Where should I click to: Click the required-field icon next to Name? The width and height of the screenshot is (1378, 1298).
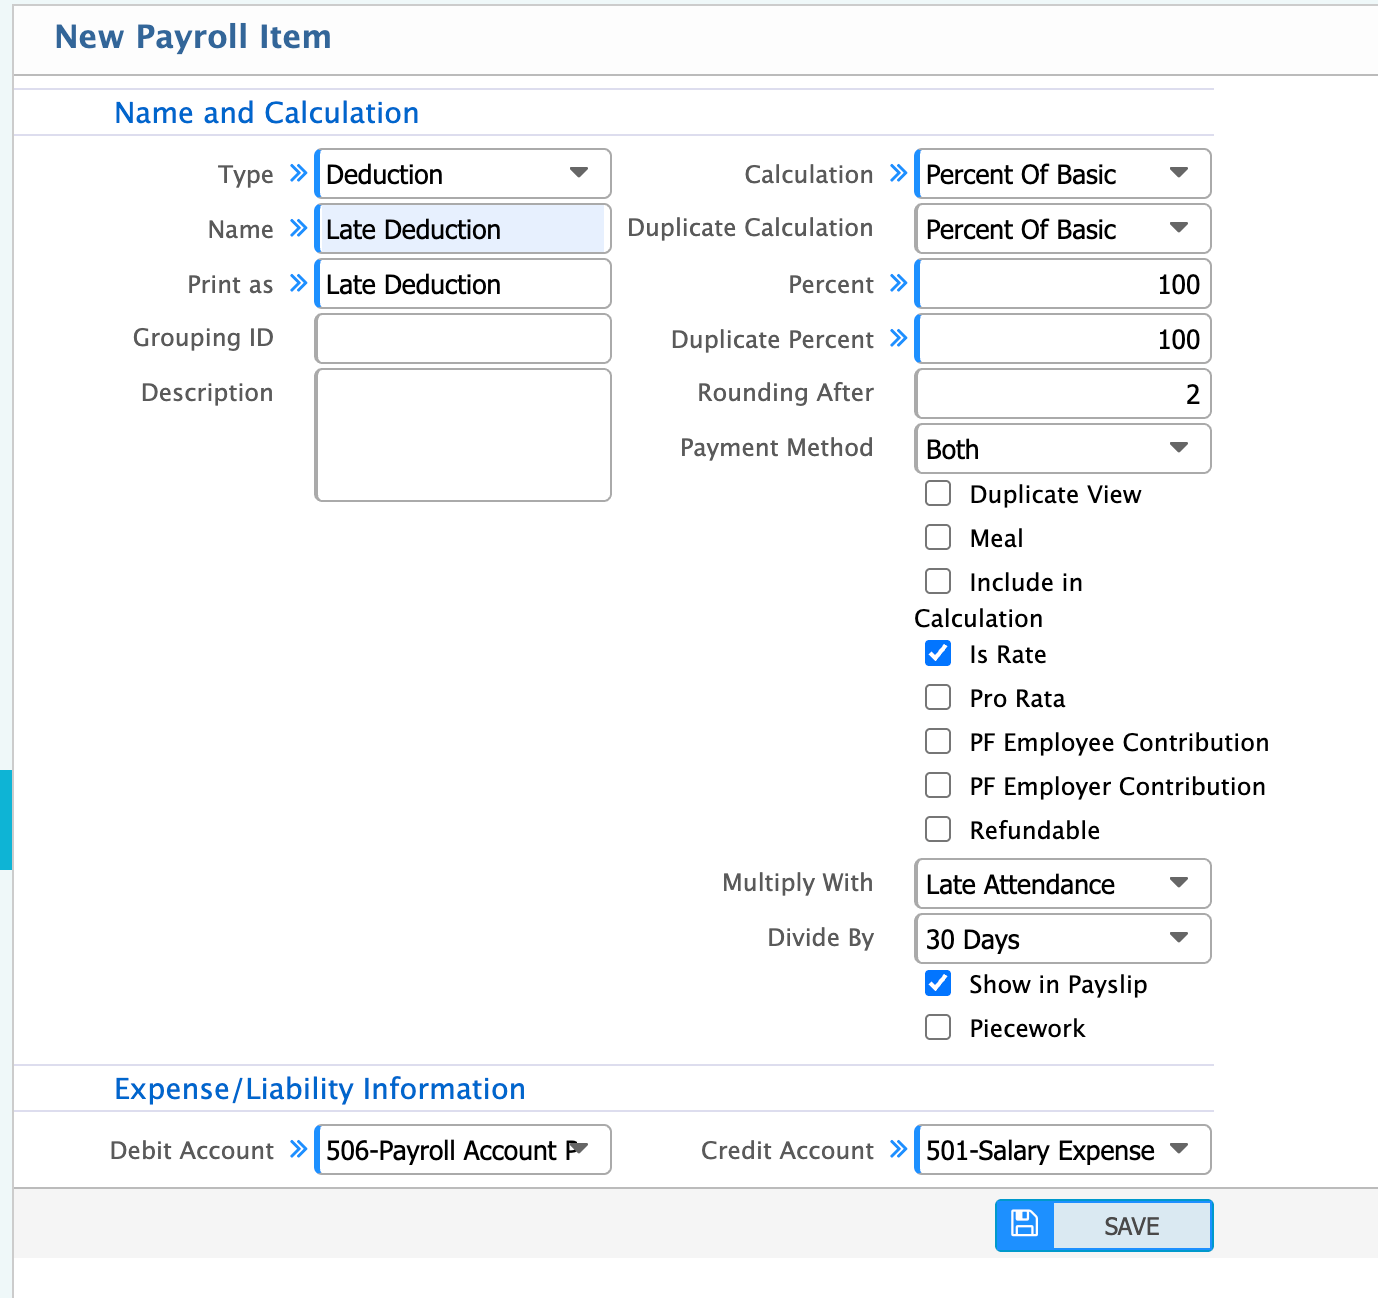coord(299,228)
